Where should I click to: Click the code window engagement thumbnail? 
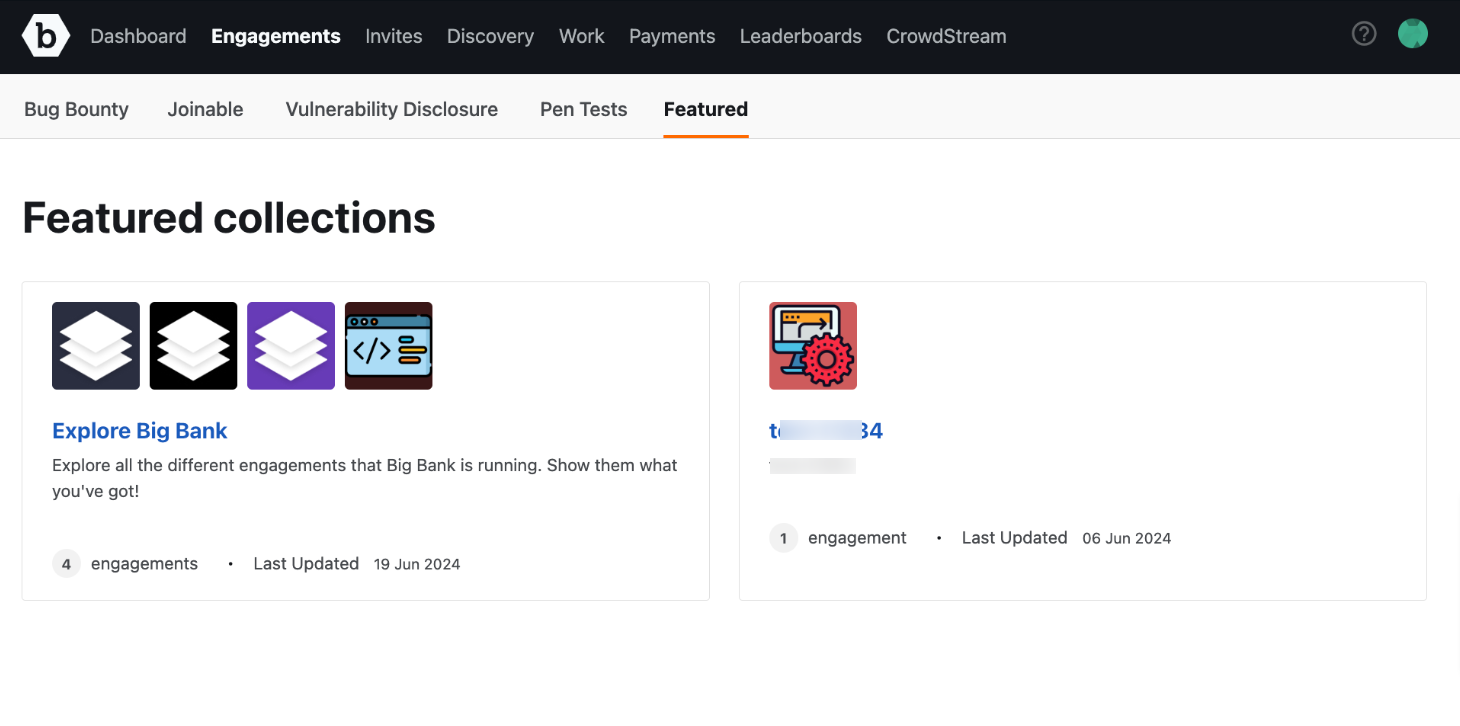pyautogui.click(x=389, y=346)
